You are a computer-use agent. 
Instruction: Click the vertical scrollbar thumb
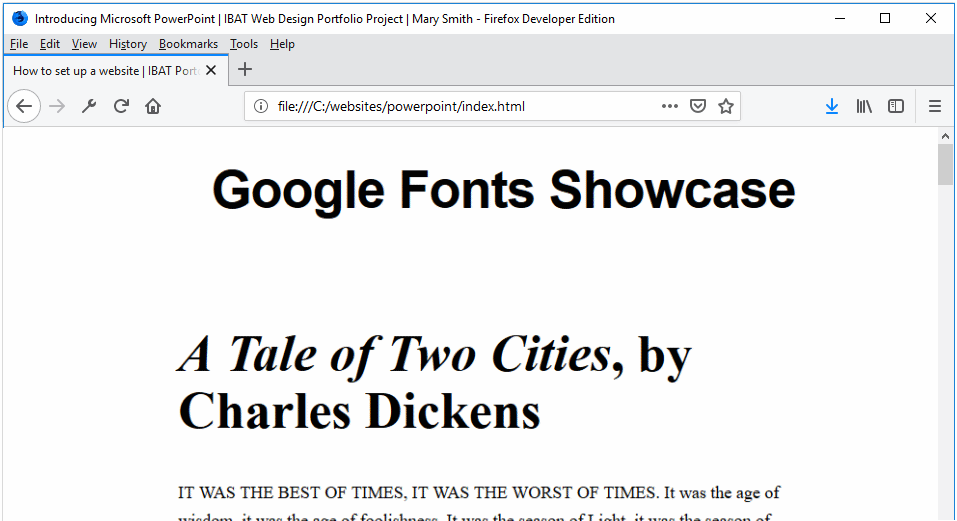click(945, 165)
